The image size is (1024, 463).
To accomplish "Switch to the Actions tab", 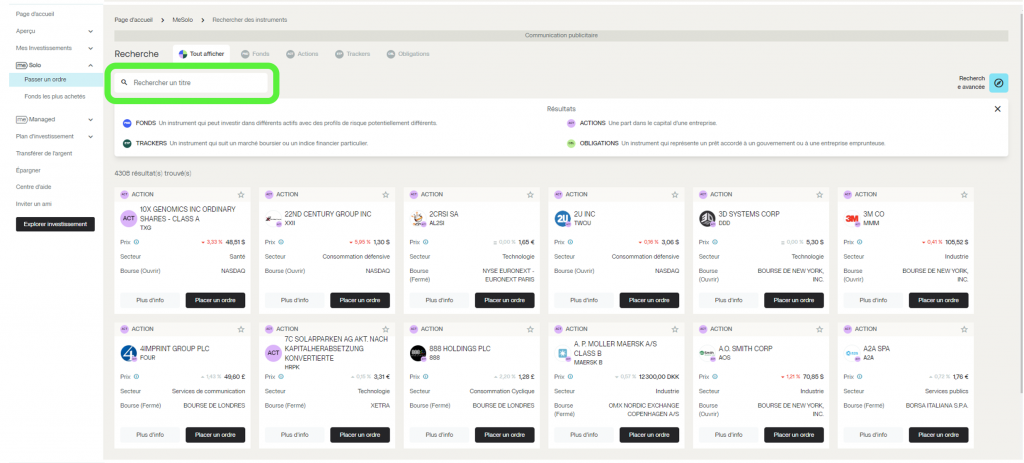I will pos(302,54).
